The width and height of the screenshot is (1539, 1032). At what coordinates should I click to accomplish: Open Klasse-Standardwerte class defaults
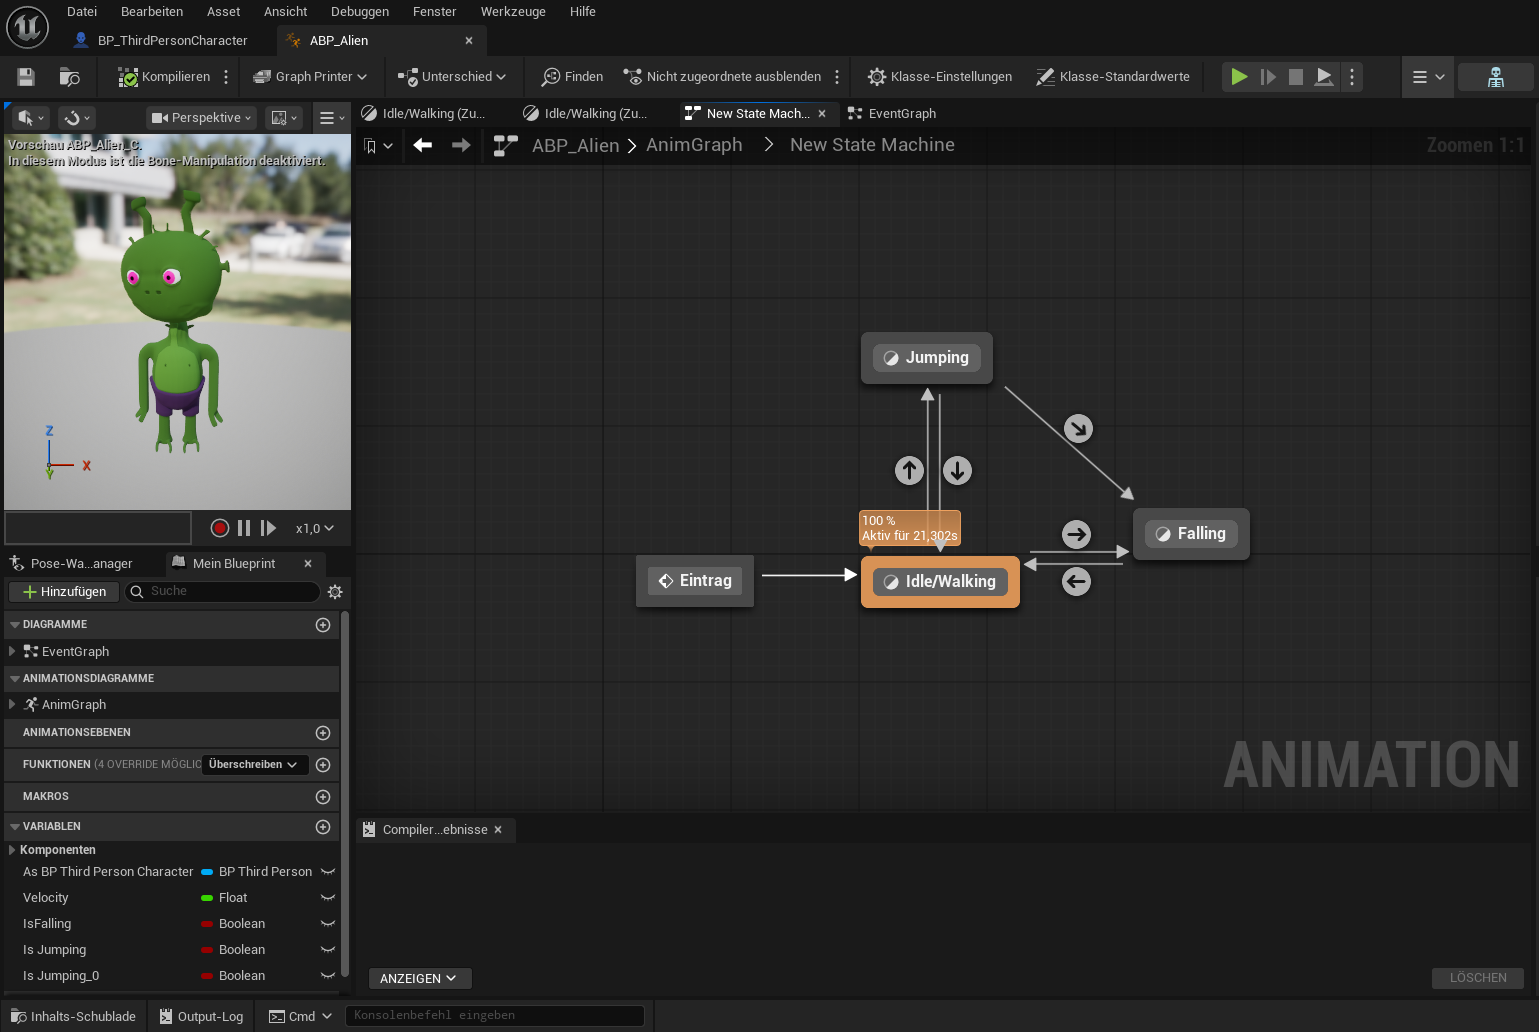[x=1113, y=77]
